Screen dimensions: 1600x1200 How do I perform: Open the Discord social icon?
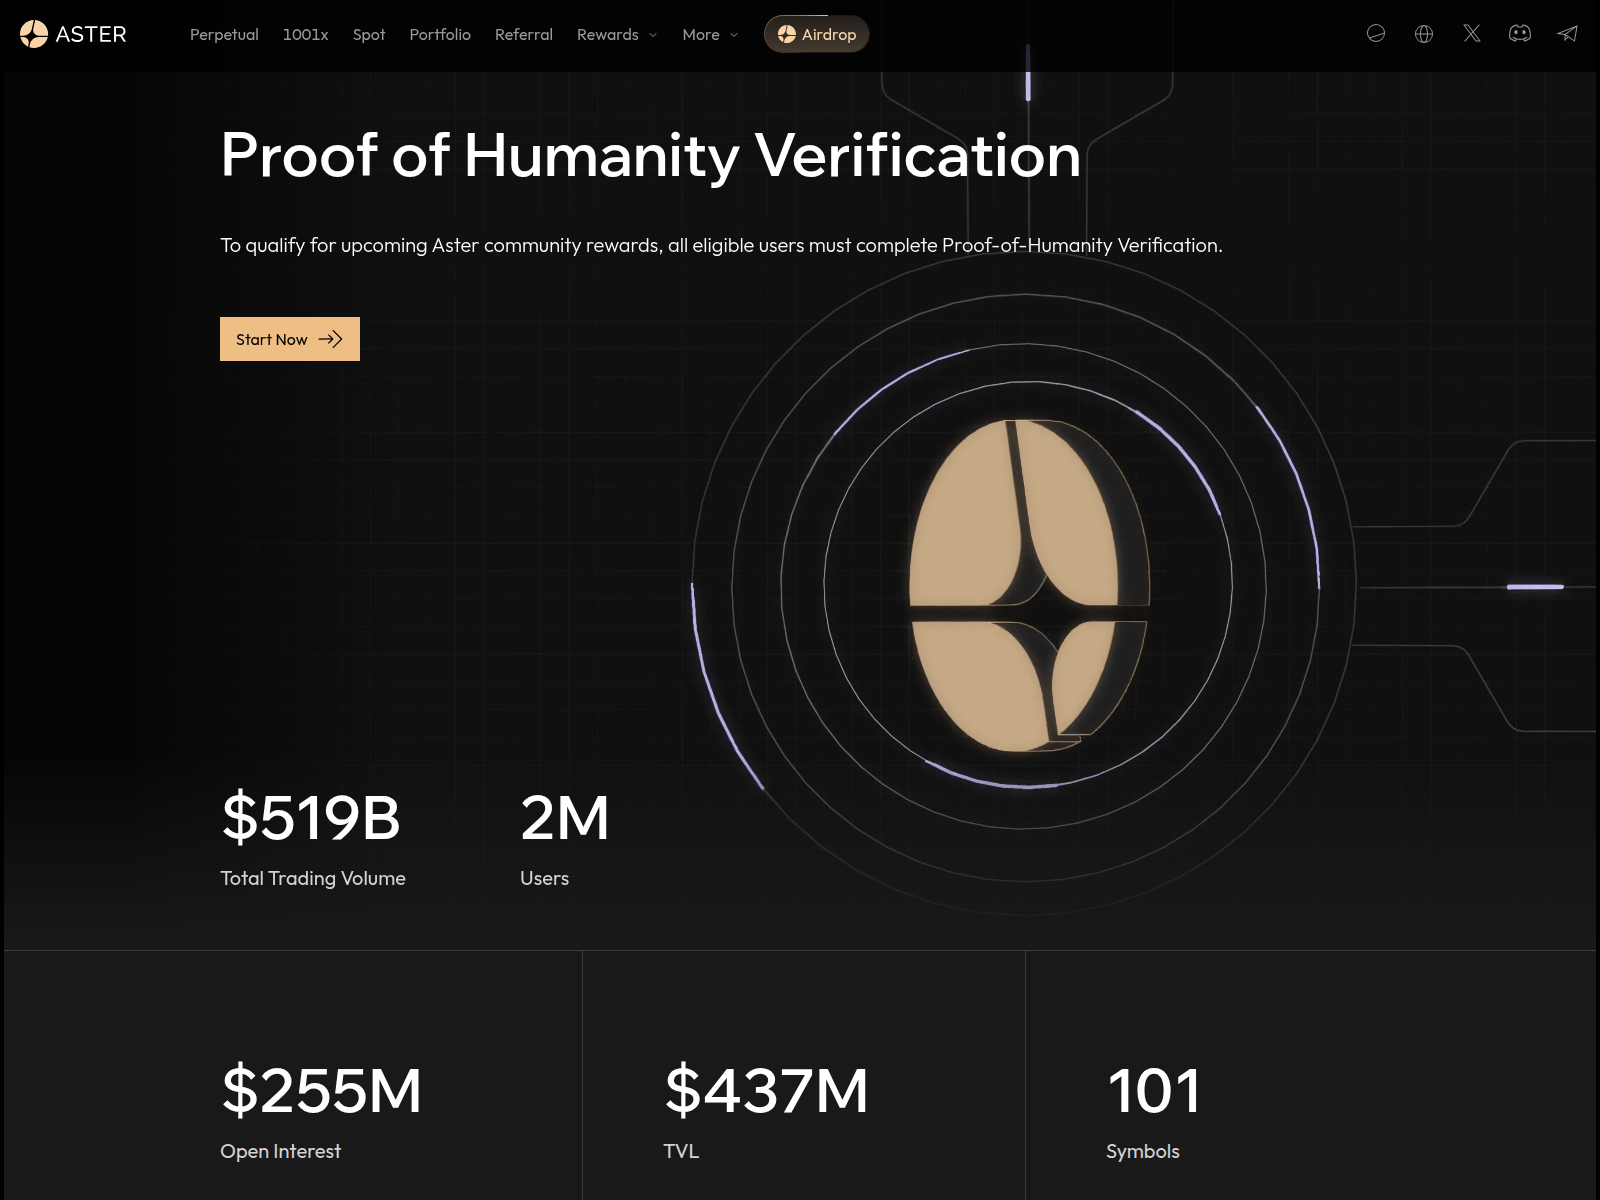[x=1520, y=34]
